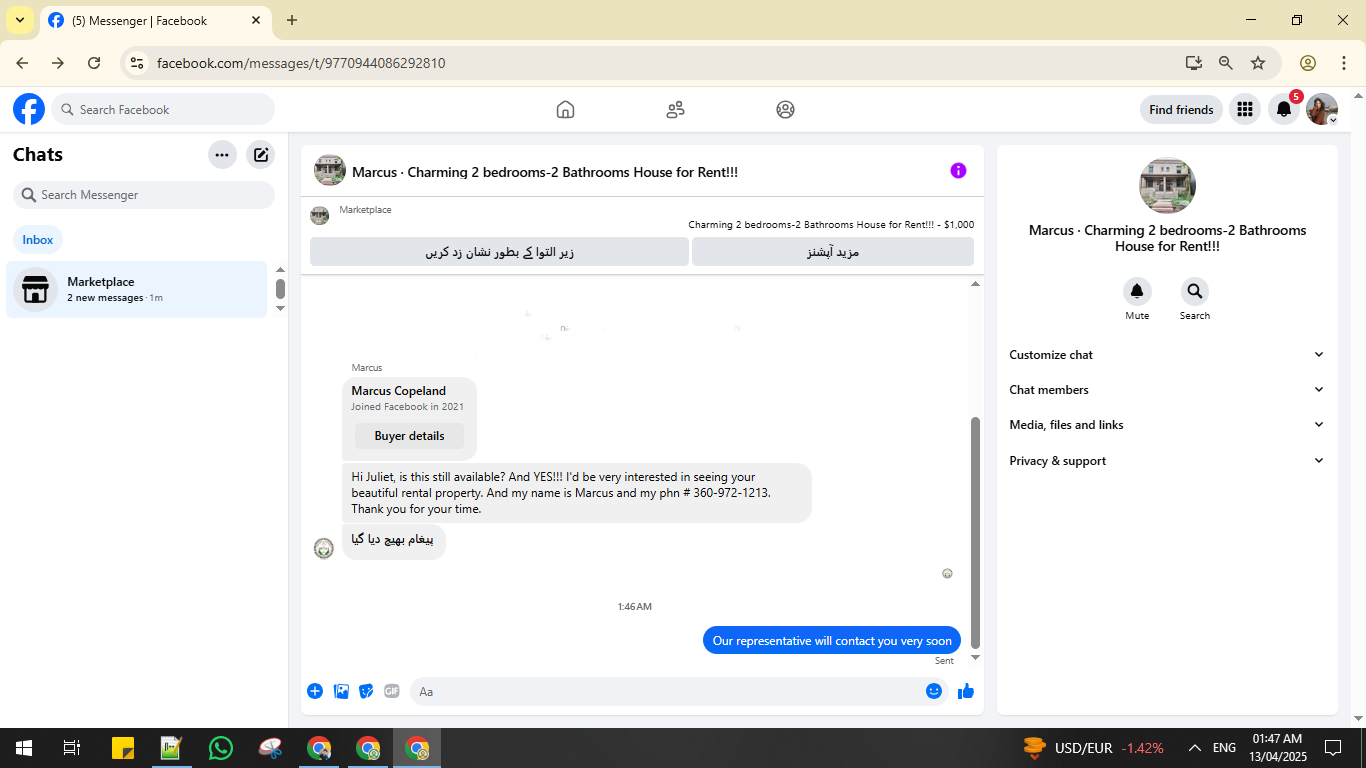View site information icon in address bar
Image resolution: width=1366 pixels, height=768 pixels.
[137, 63]
